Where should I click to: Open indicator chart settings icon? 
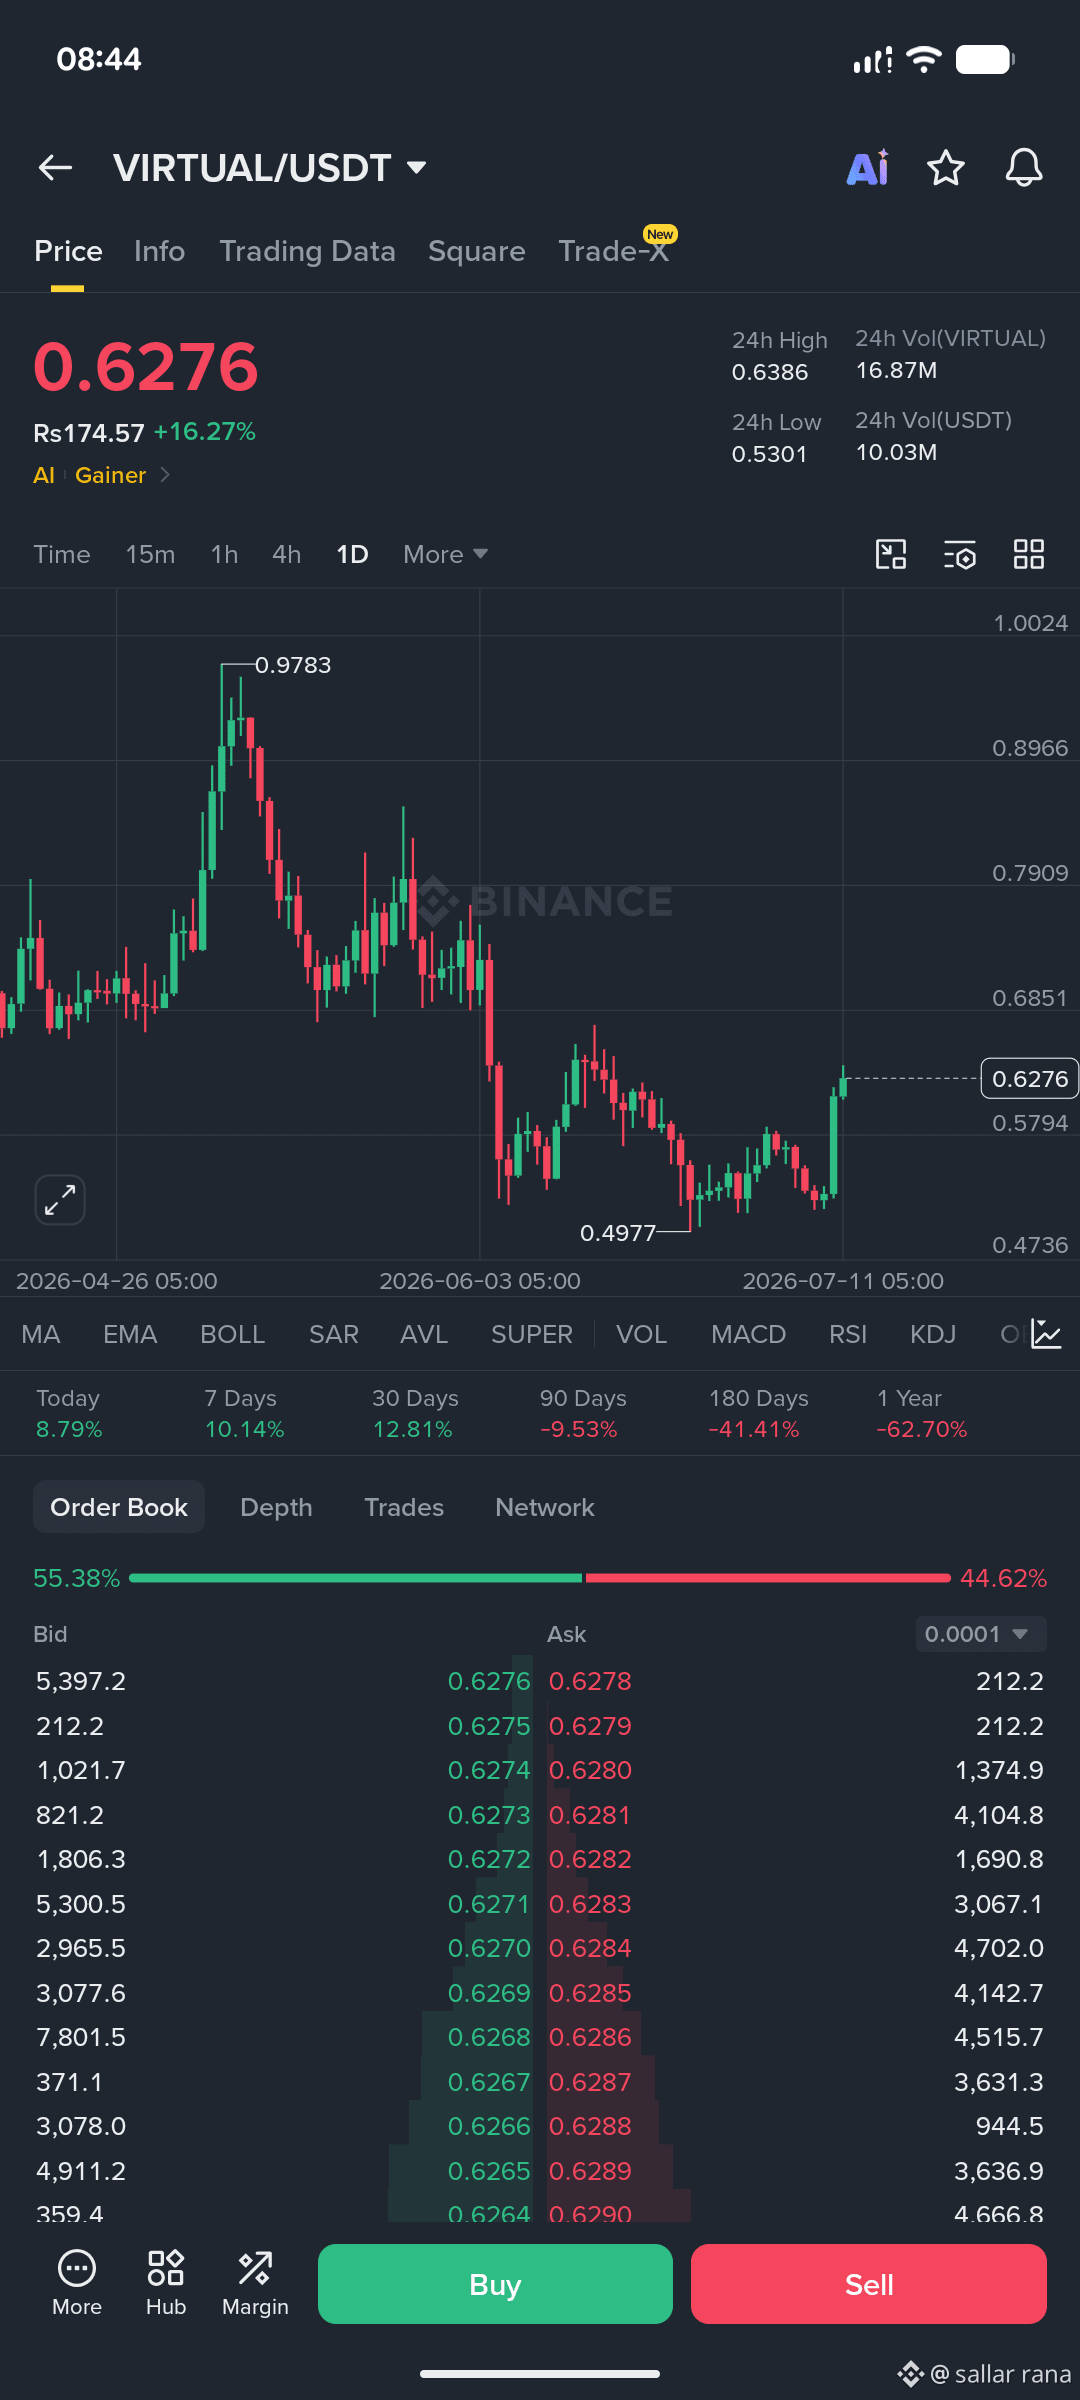(x=1046, y=1334)
